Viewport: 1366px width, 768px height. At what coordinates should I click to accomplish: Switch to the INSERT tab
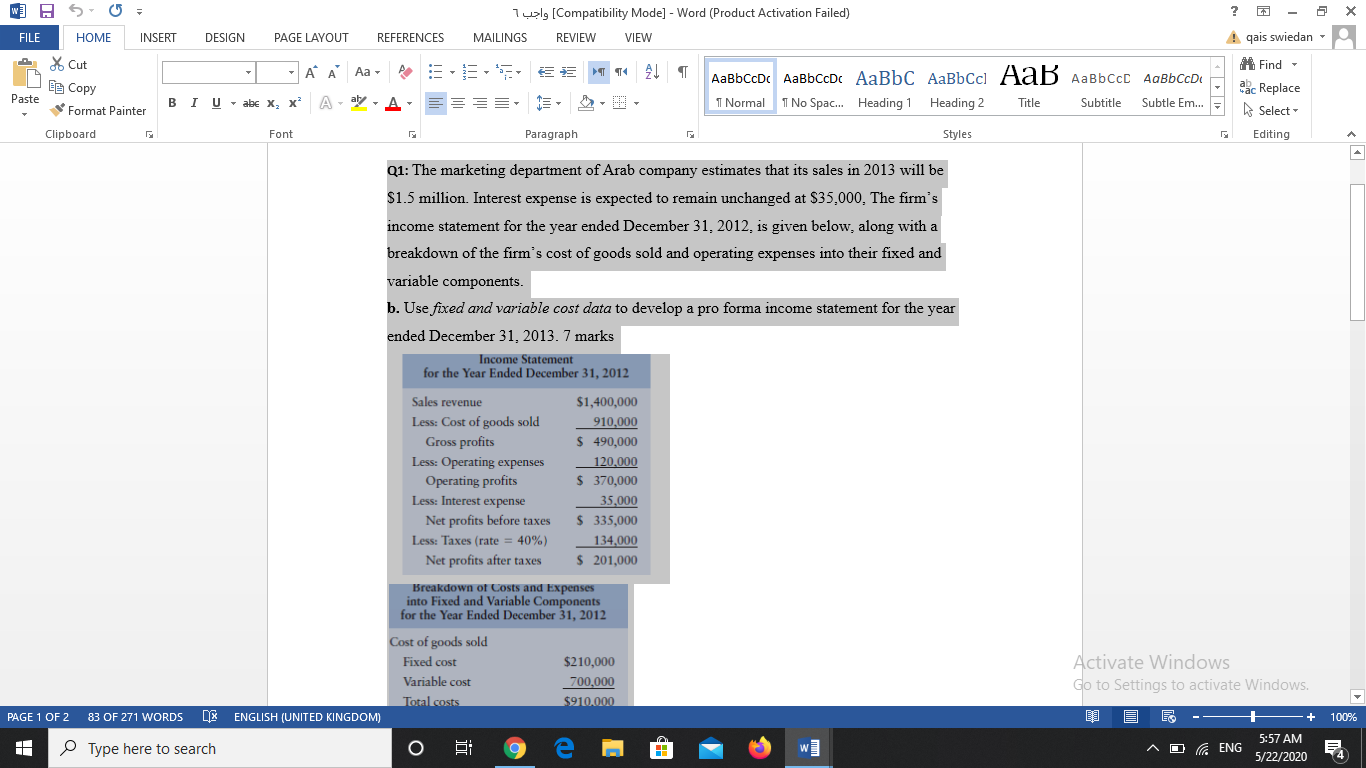[158, 37]
